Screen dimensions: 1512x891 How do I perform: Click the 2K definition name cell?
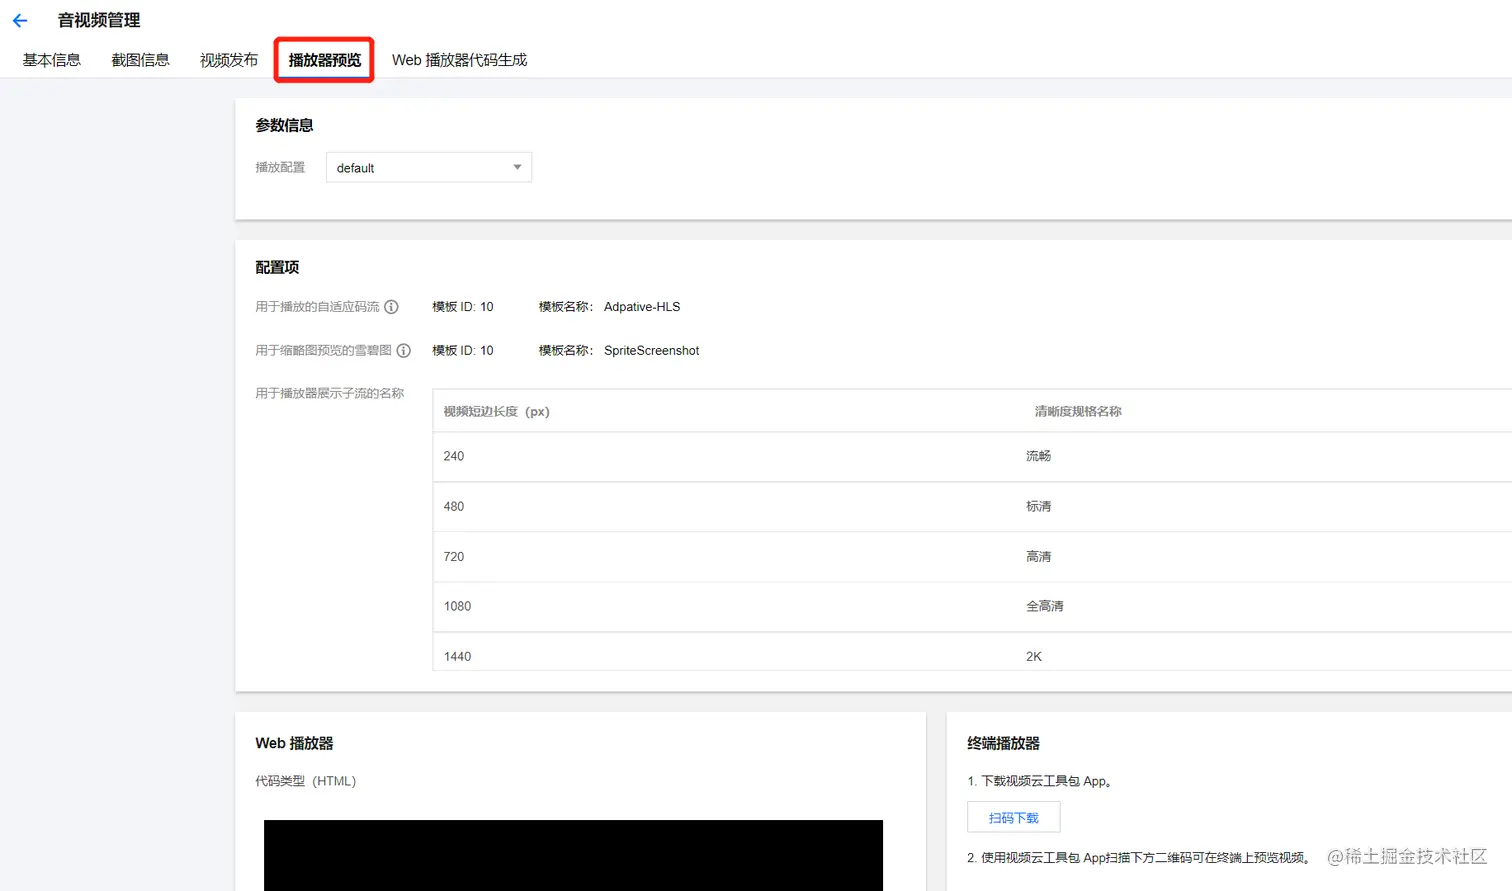pos(1034,656)
